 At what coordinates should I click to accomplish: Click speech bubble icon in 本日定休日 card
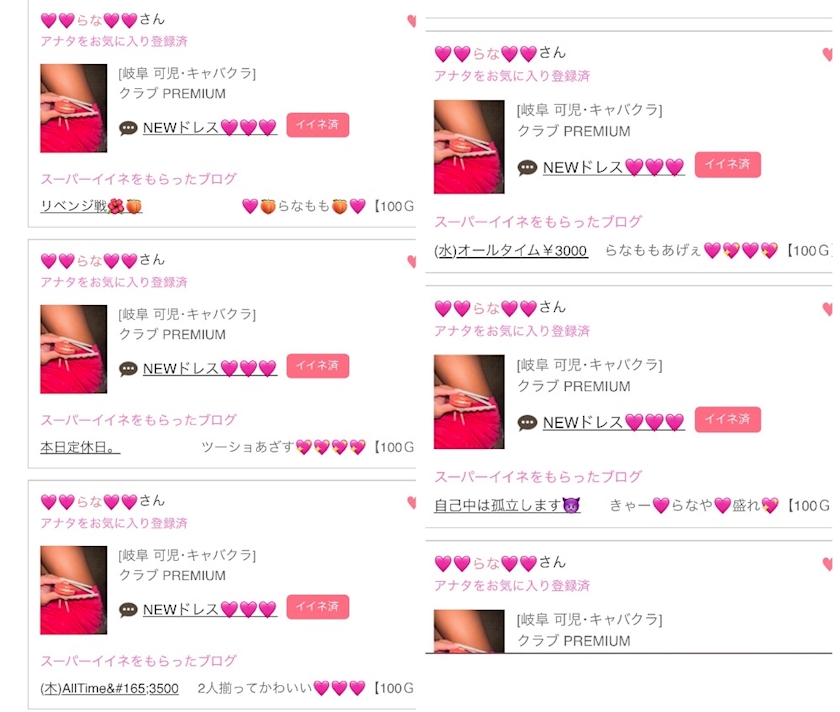click(128, 370)
